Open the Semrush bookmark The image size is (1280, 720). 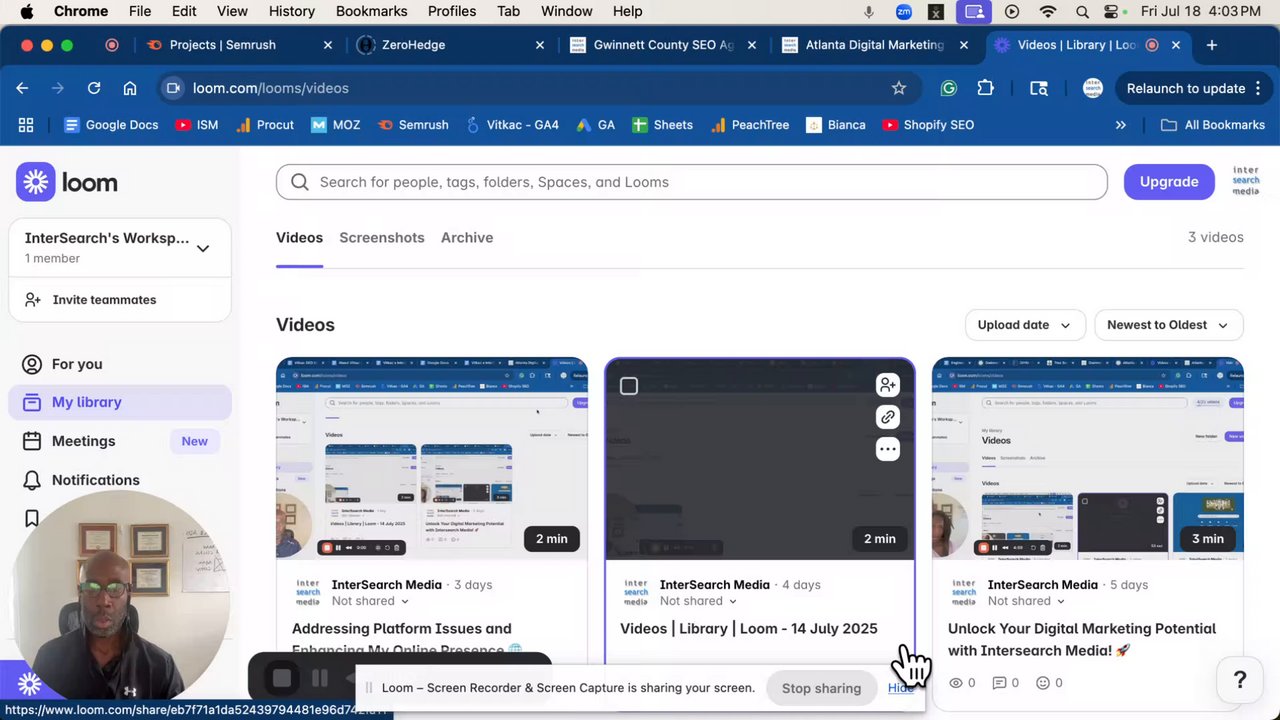point(412,125)
